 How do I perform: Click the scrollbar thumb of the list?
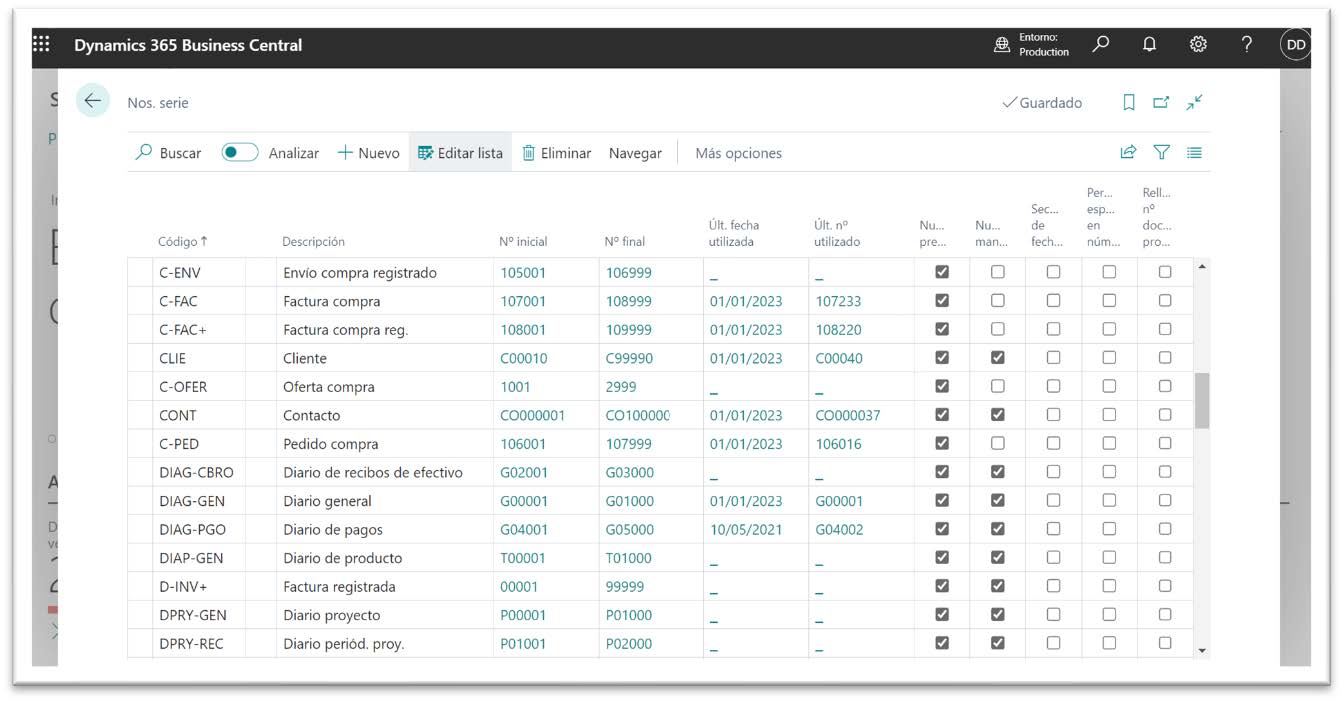click(x=1202, y=401)
